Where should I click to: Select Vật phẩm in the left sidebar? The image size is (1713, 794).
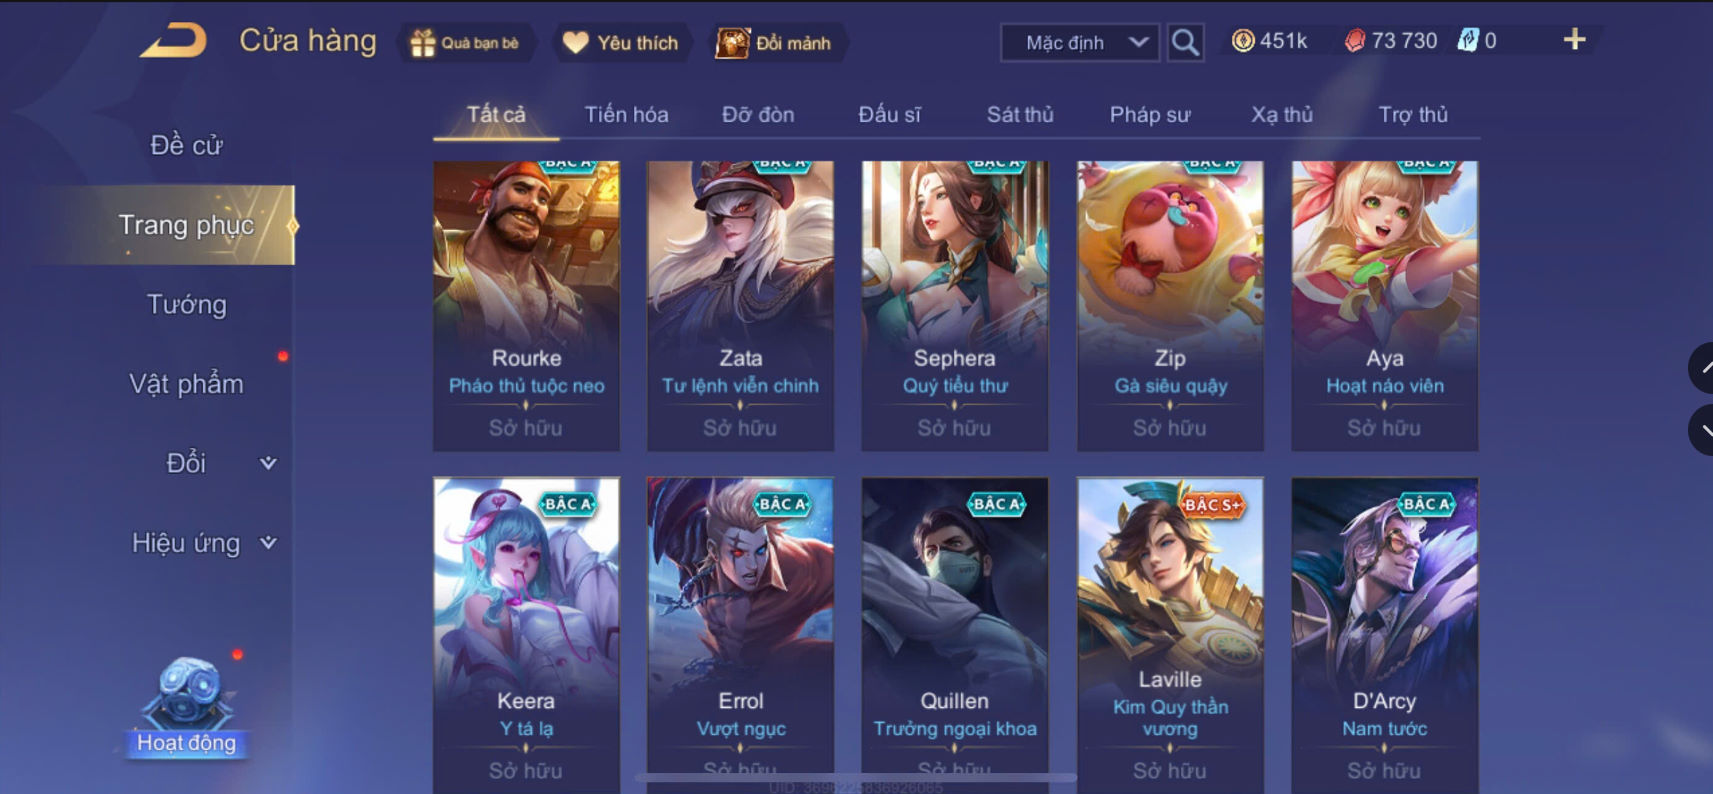(187, 384)
